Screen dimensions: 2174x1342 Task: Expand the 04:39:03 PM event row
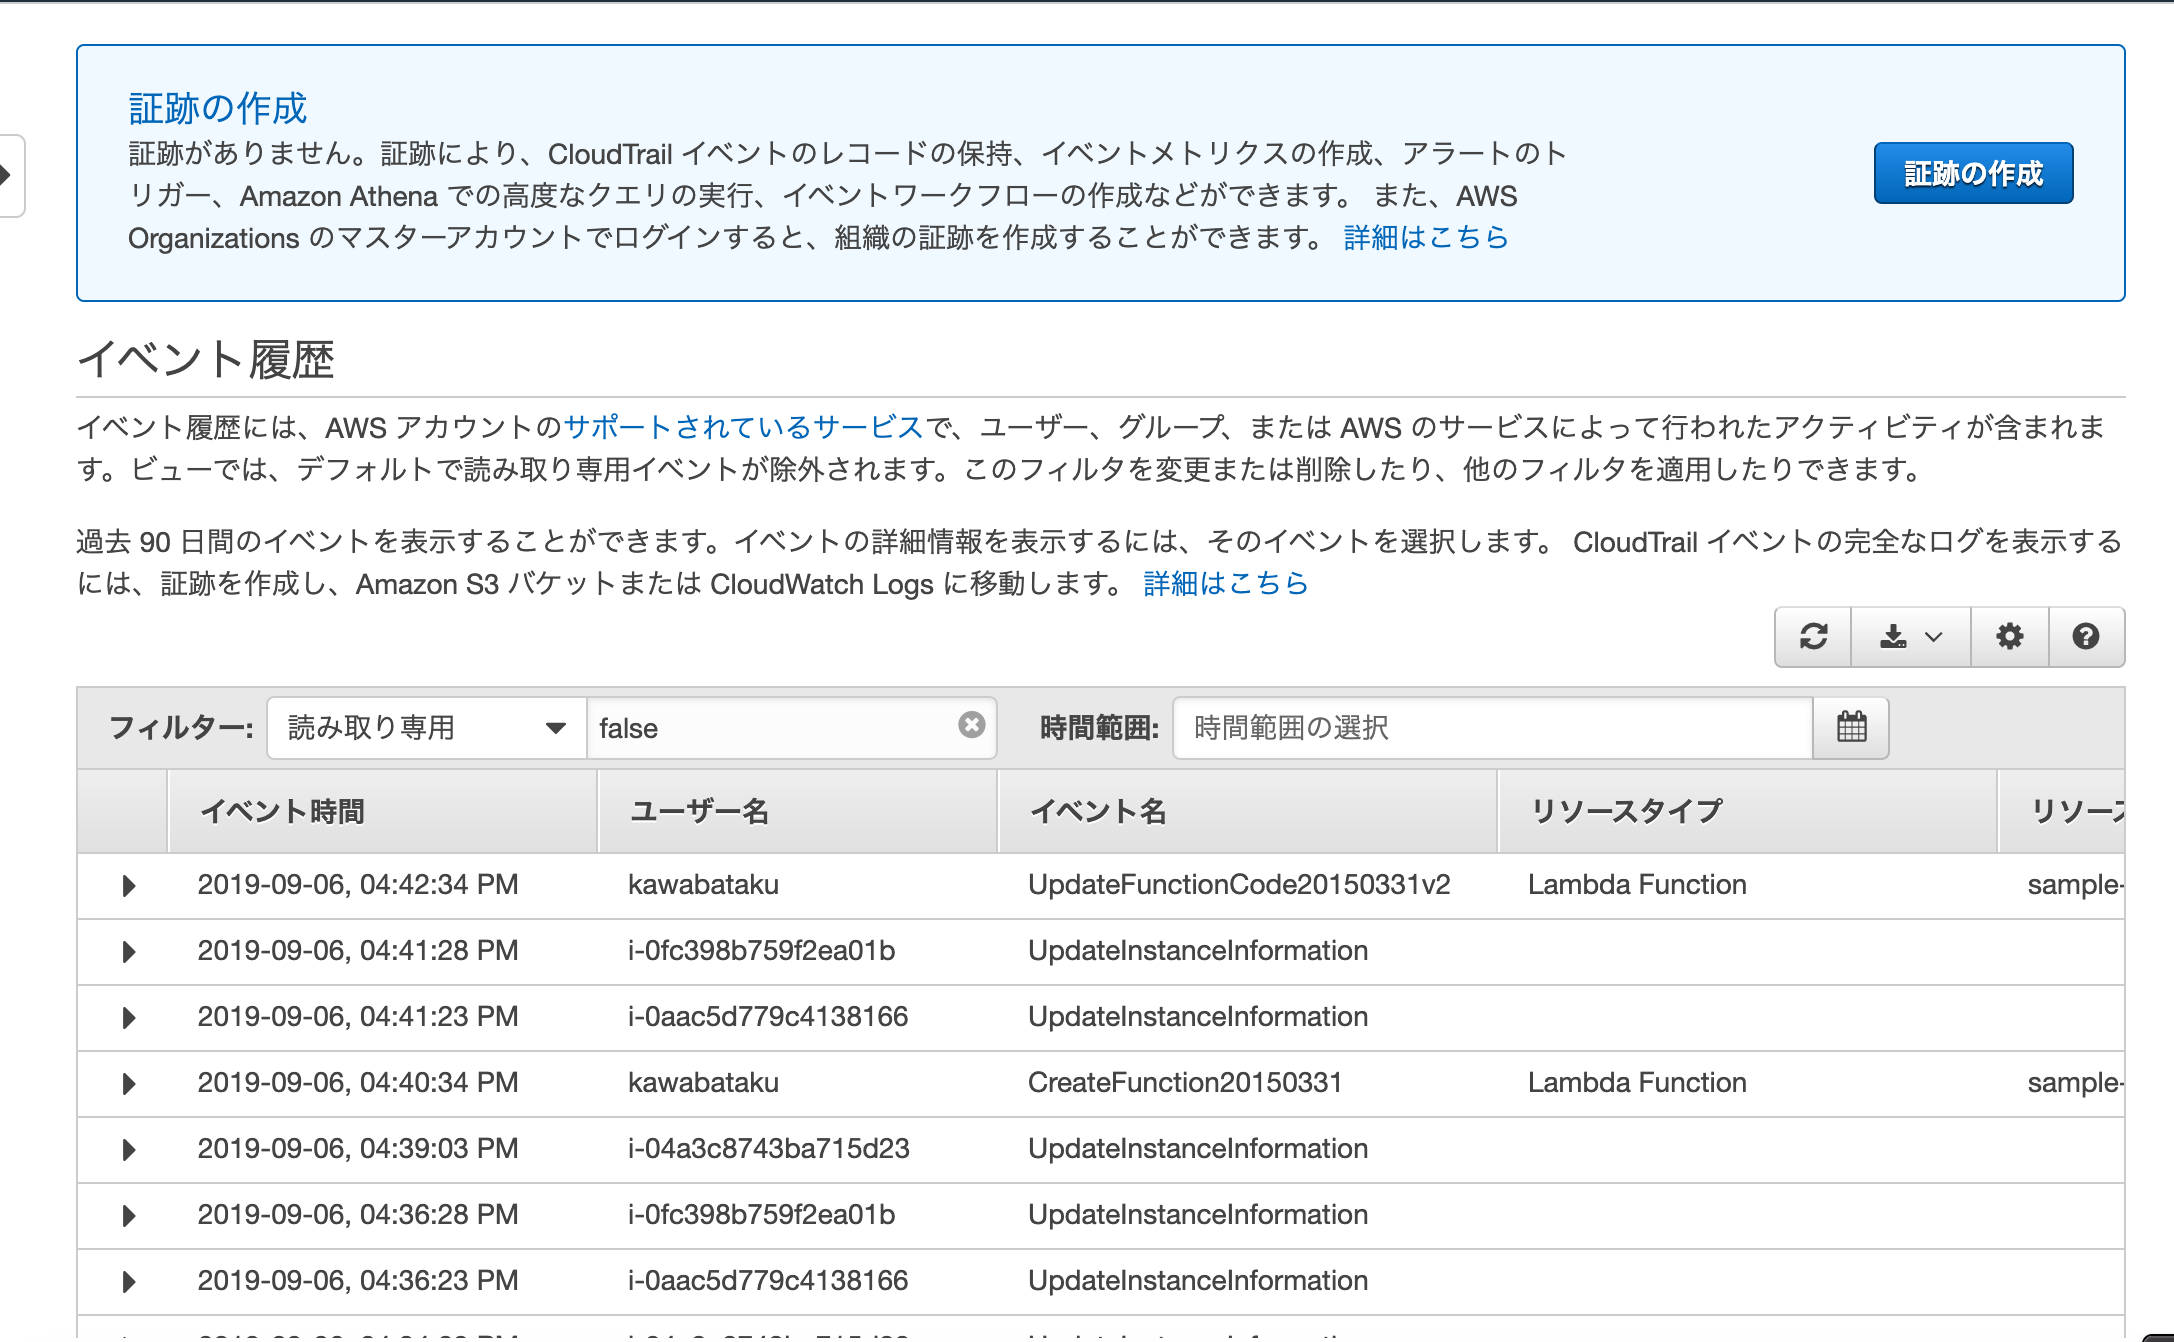129,1149
